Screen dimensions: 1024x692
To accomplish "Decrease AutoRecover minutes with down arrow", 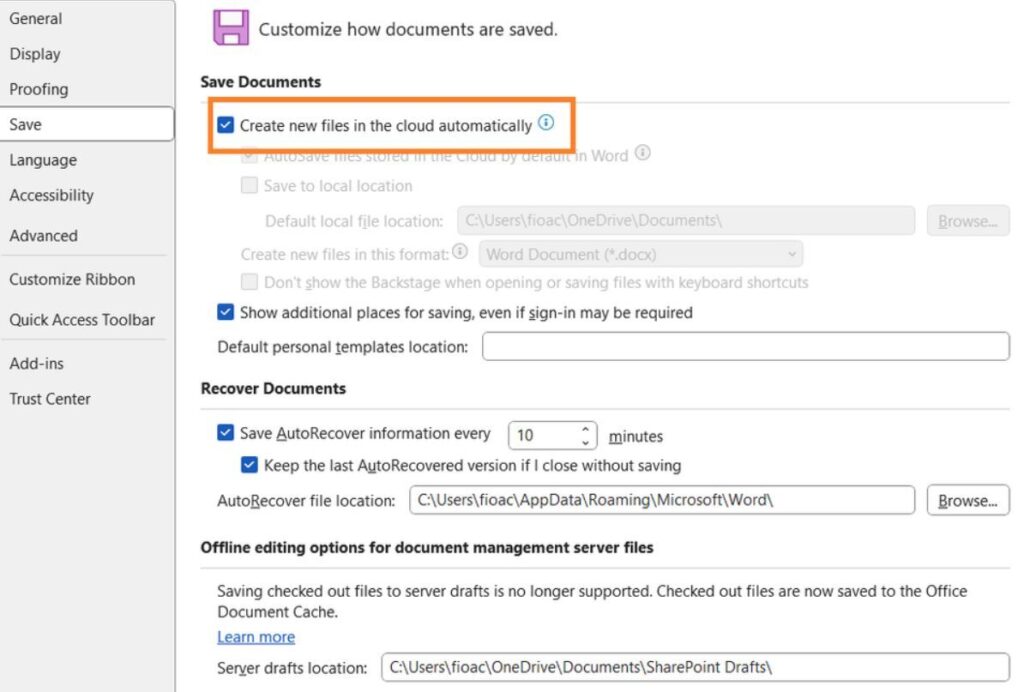I will coord(586,442).
